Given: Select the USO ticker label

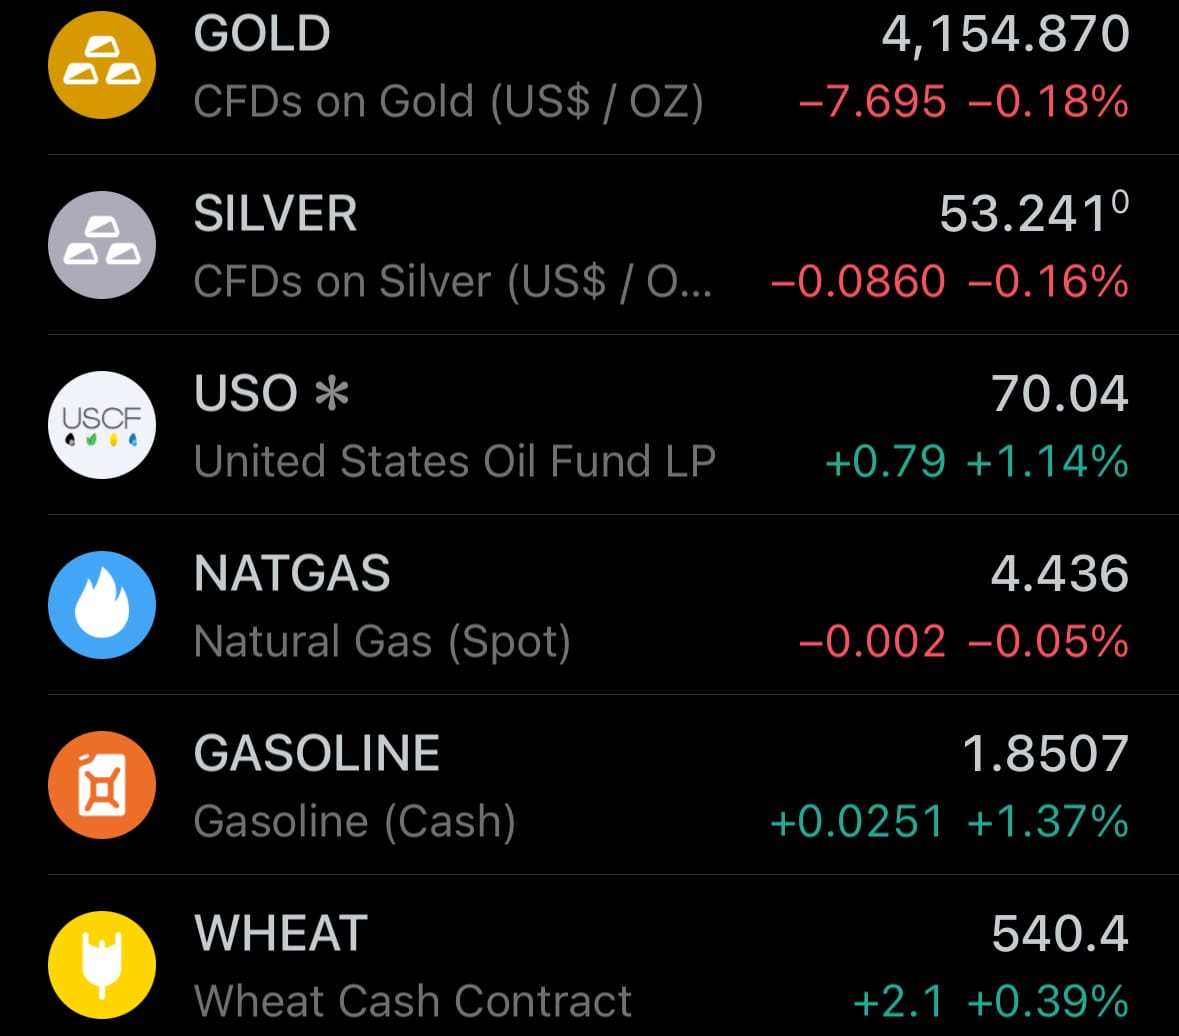Looking at the screenshot, I should click(x=246, y=394).
